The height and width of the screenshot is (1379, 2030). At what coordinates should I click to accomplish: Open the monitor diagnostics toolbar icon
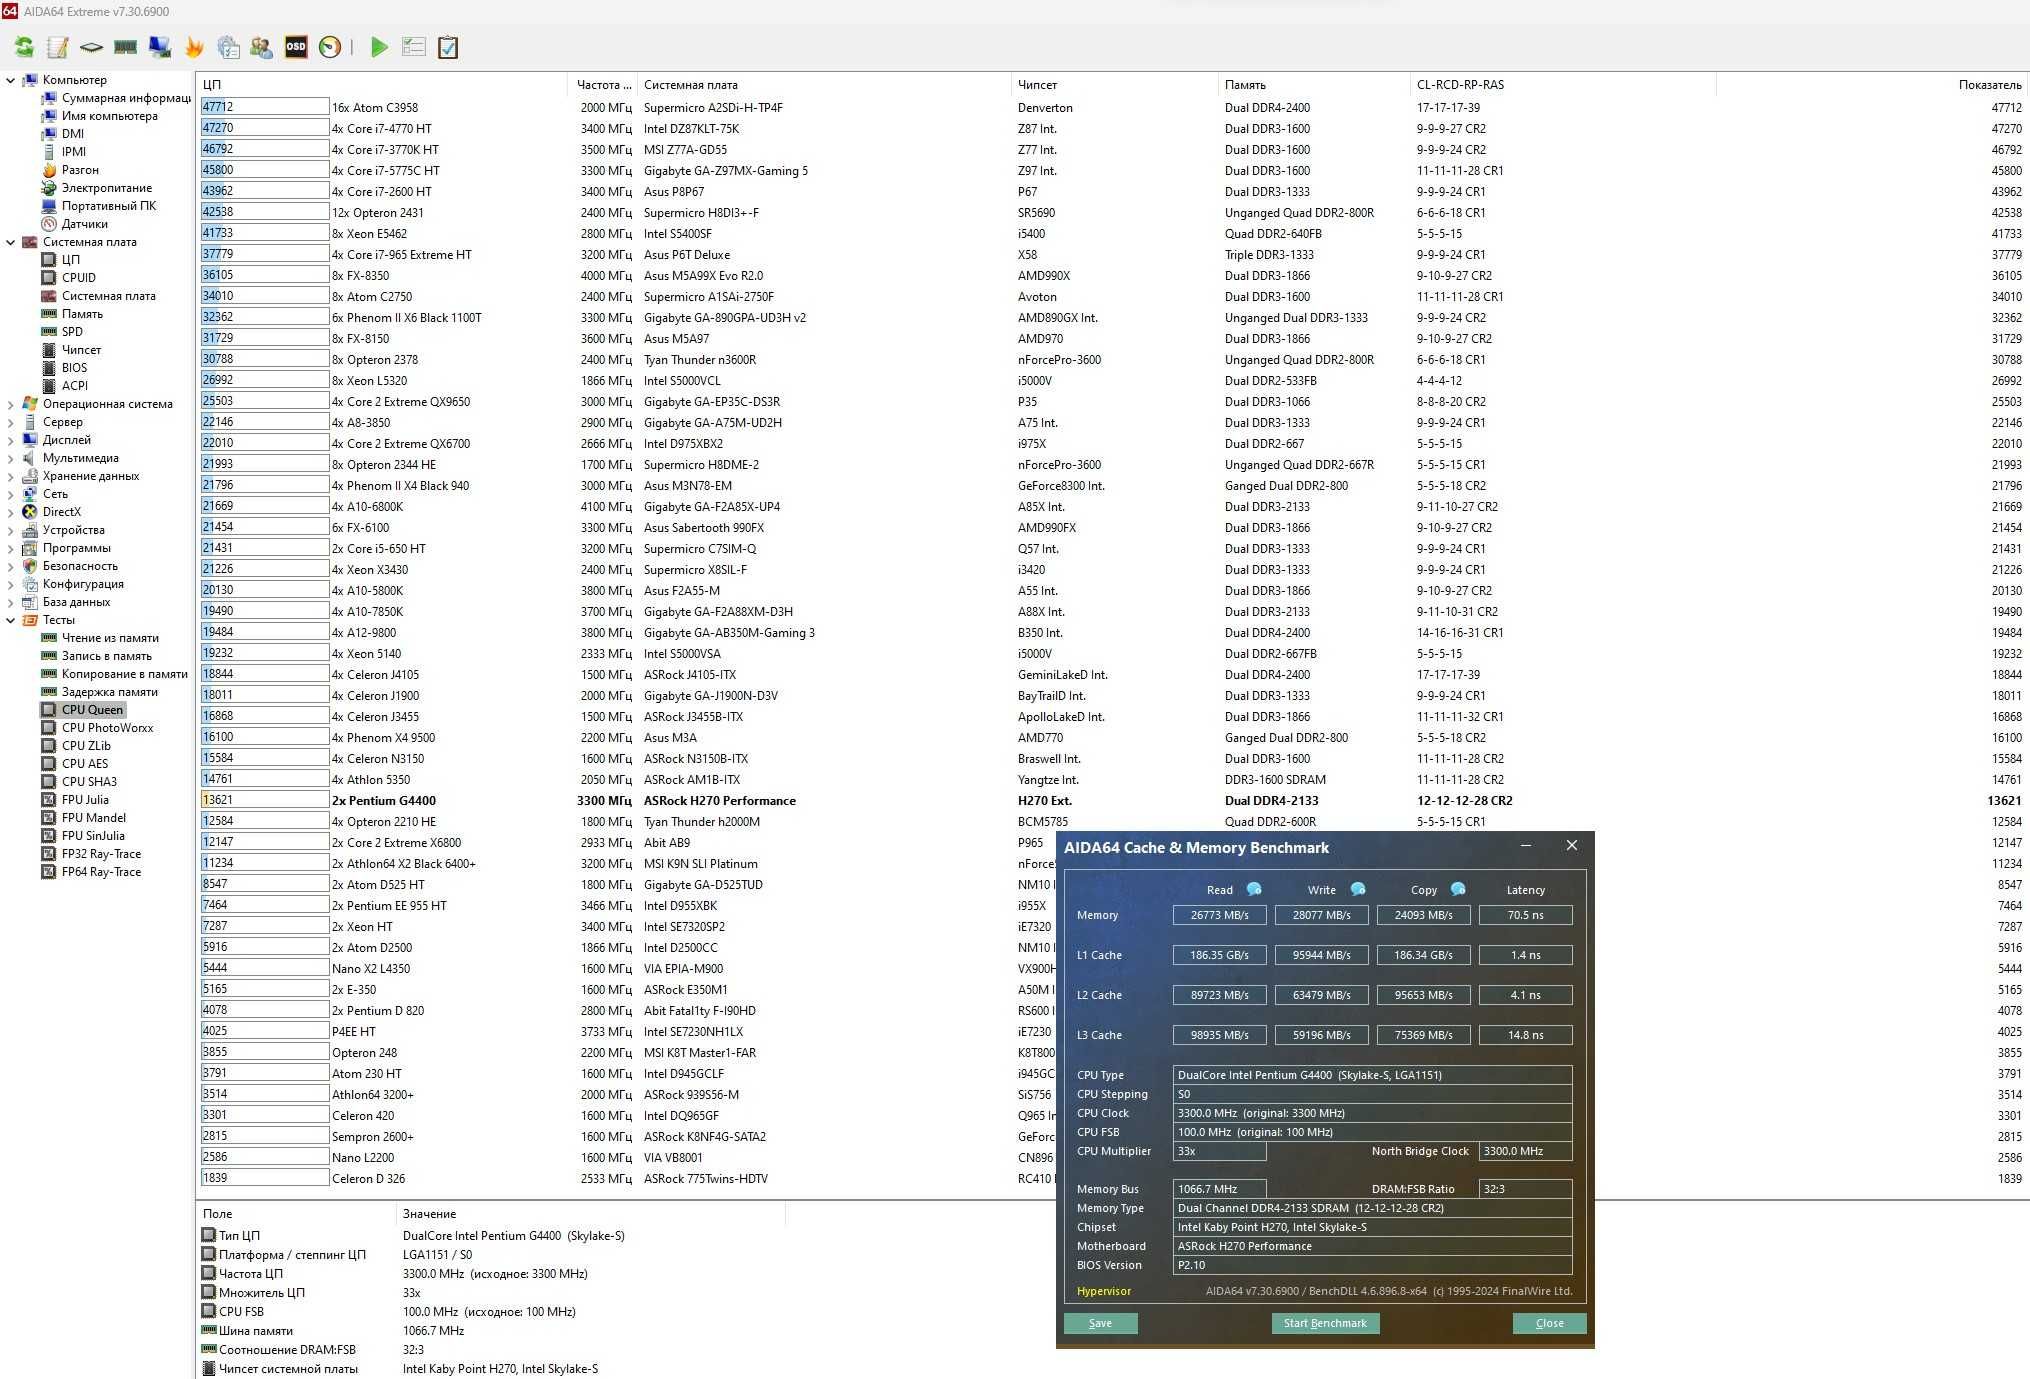tap(159, 47)
